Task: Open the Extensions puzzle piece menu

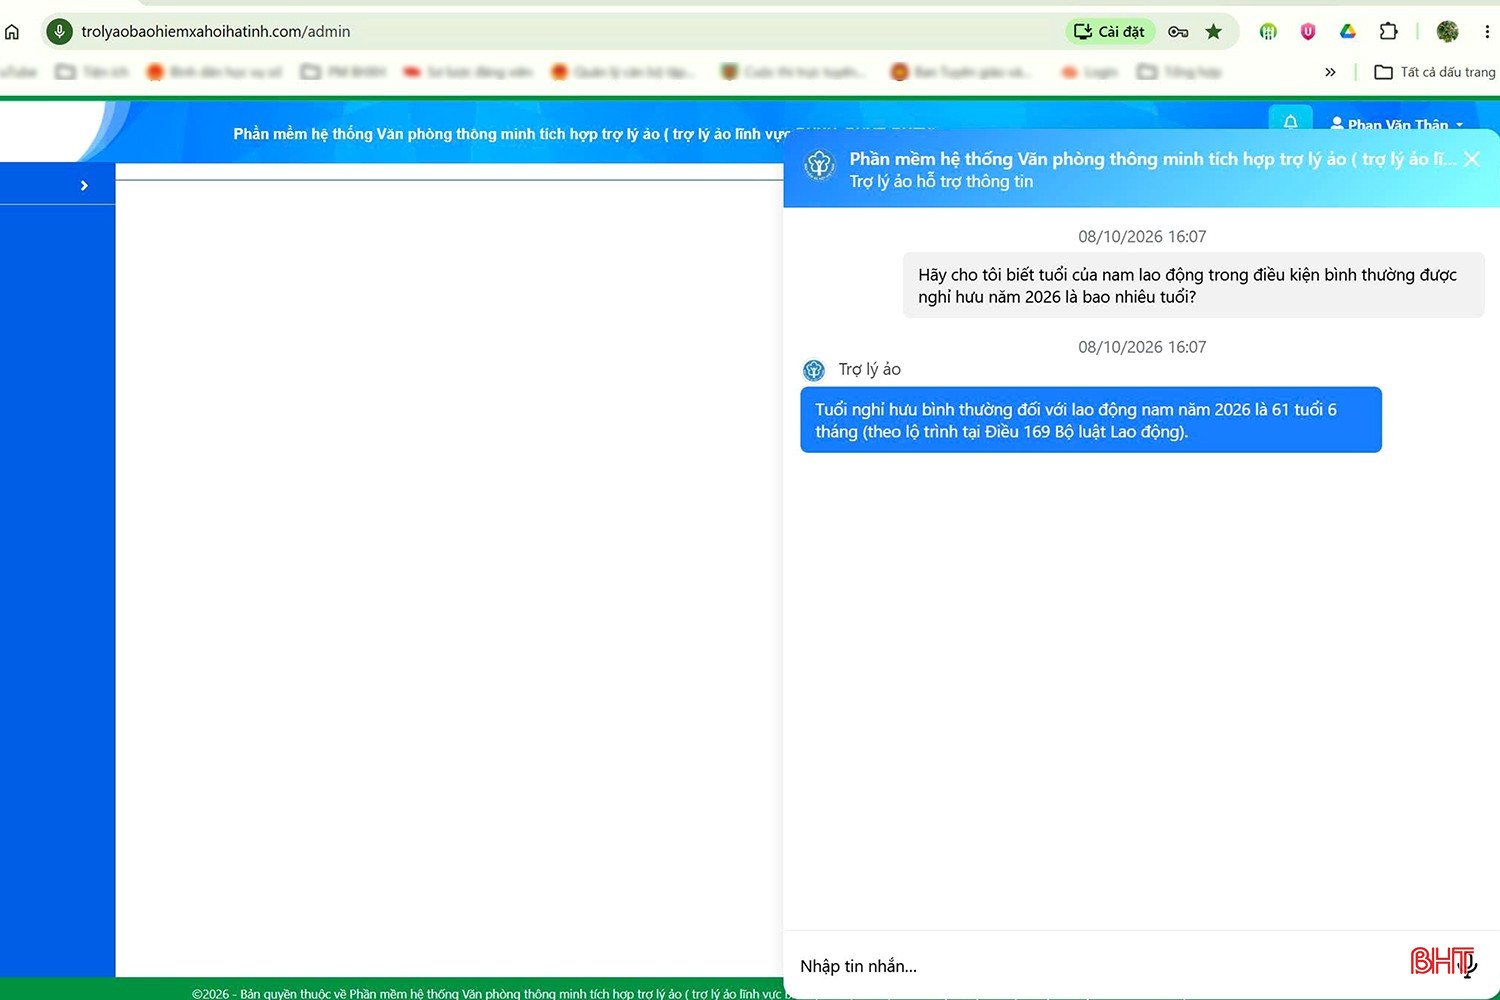Action: point(1388,32)
